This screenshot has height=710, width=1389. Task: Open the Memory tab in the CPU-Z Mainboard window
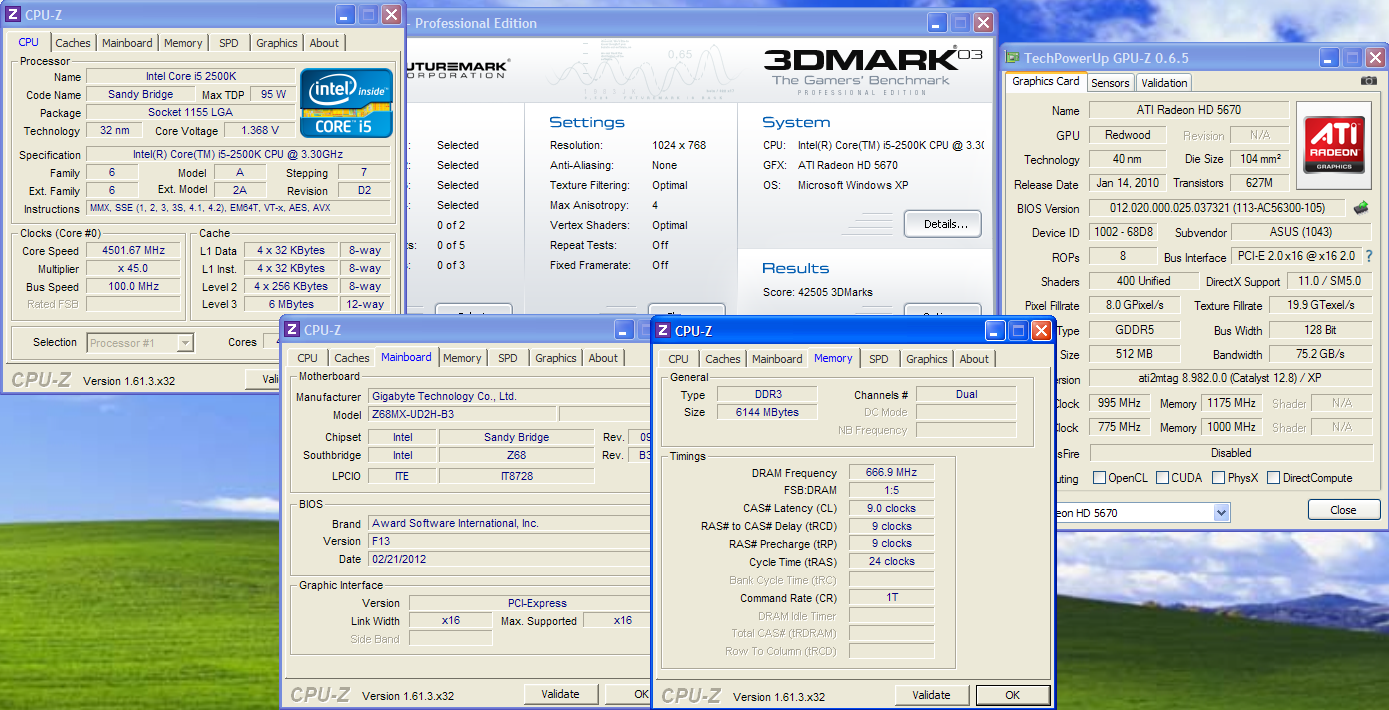pos(462,358)
